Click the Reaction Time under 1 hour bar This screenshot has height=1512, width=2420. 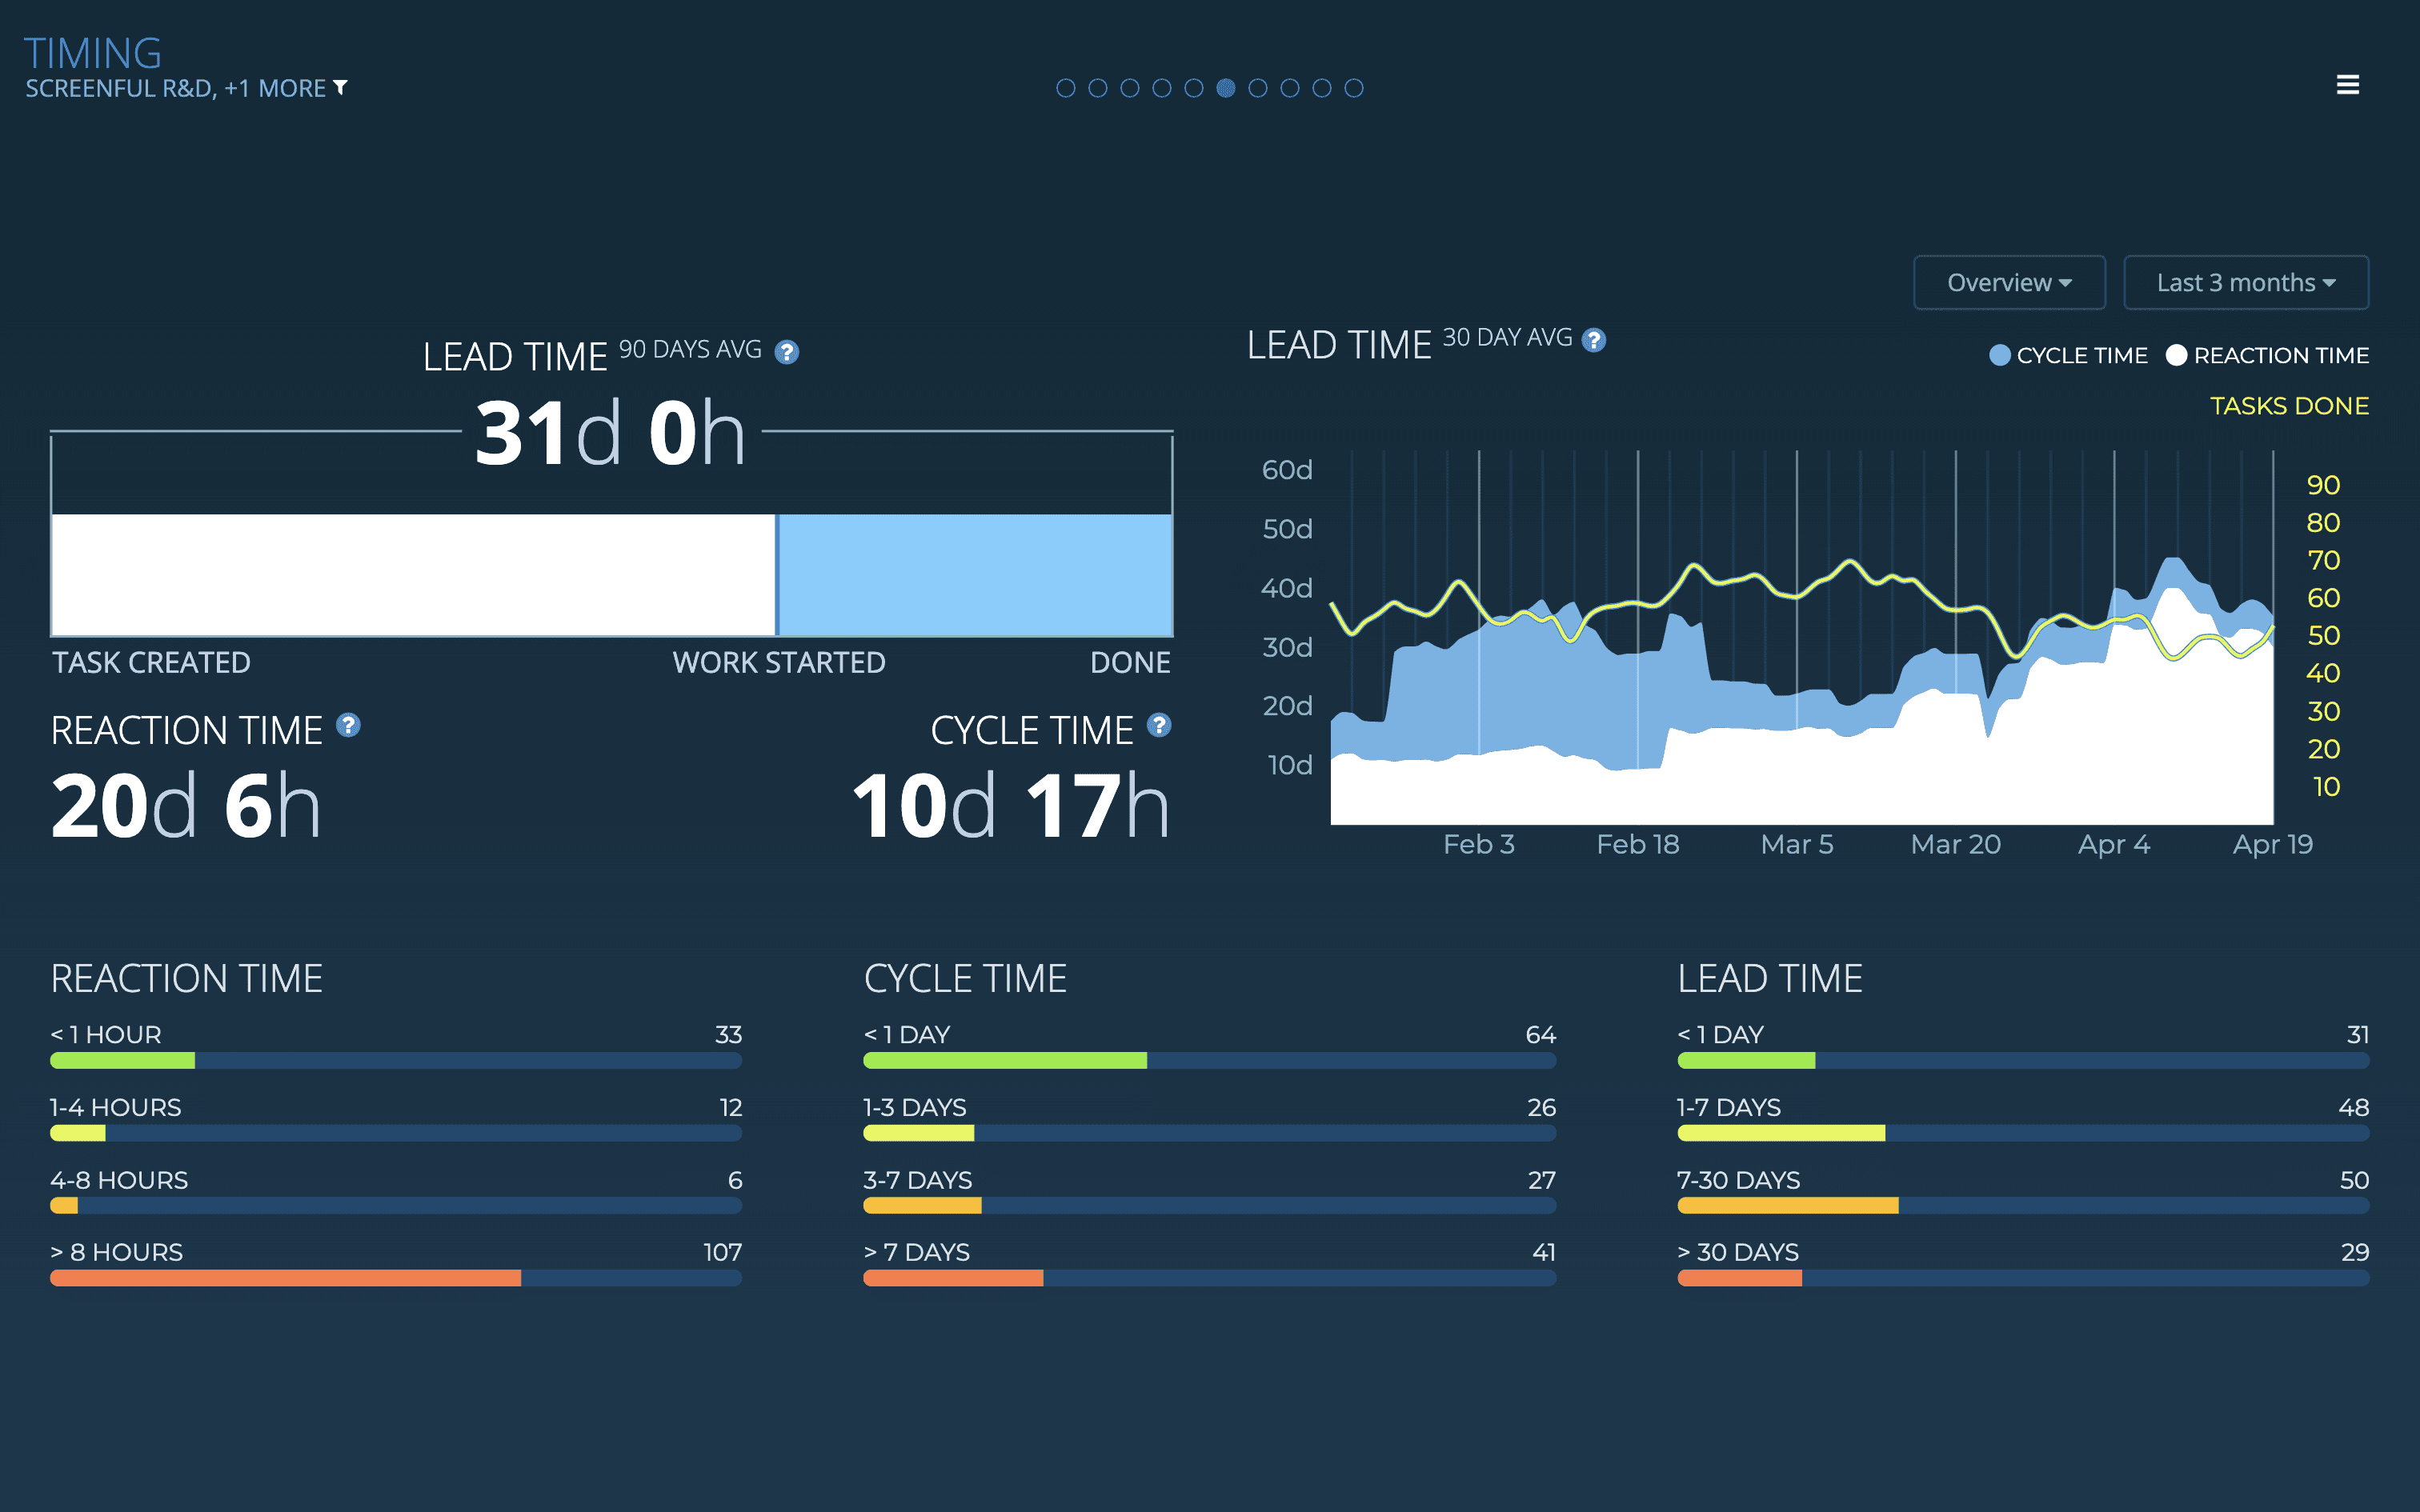(396, 1061)
